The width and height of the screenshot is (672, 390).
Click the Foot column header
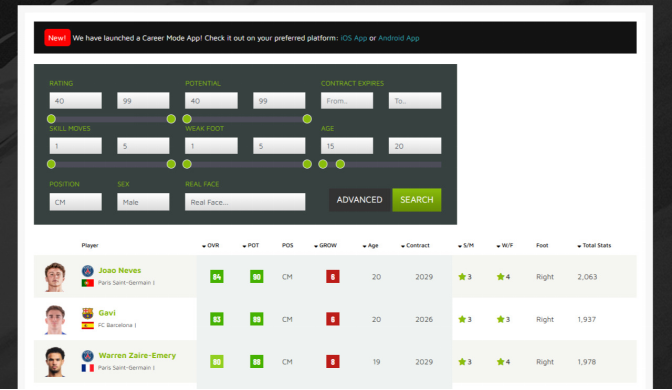[x=542, y=246]
